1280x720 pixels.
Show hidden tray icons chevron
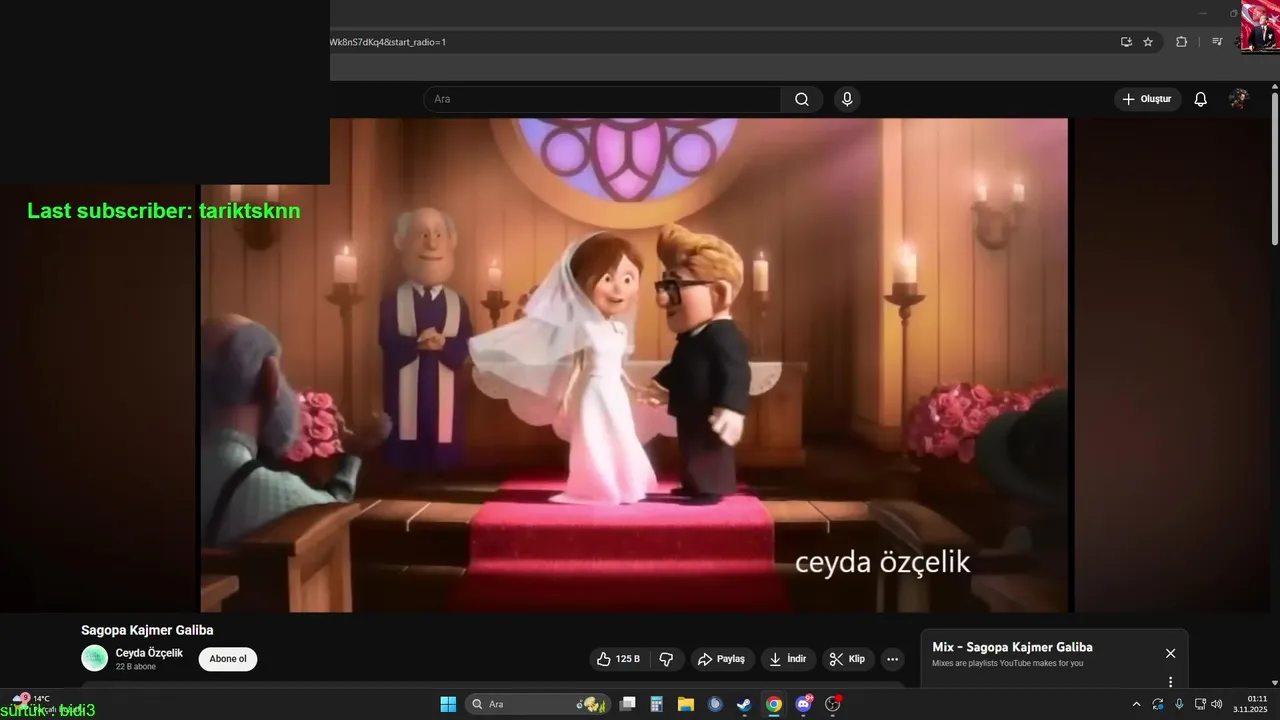pos(1136,704)
